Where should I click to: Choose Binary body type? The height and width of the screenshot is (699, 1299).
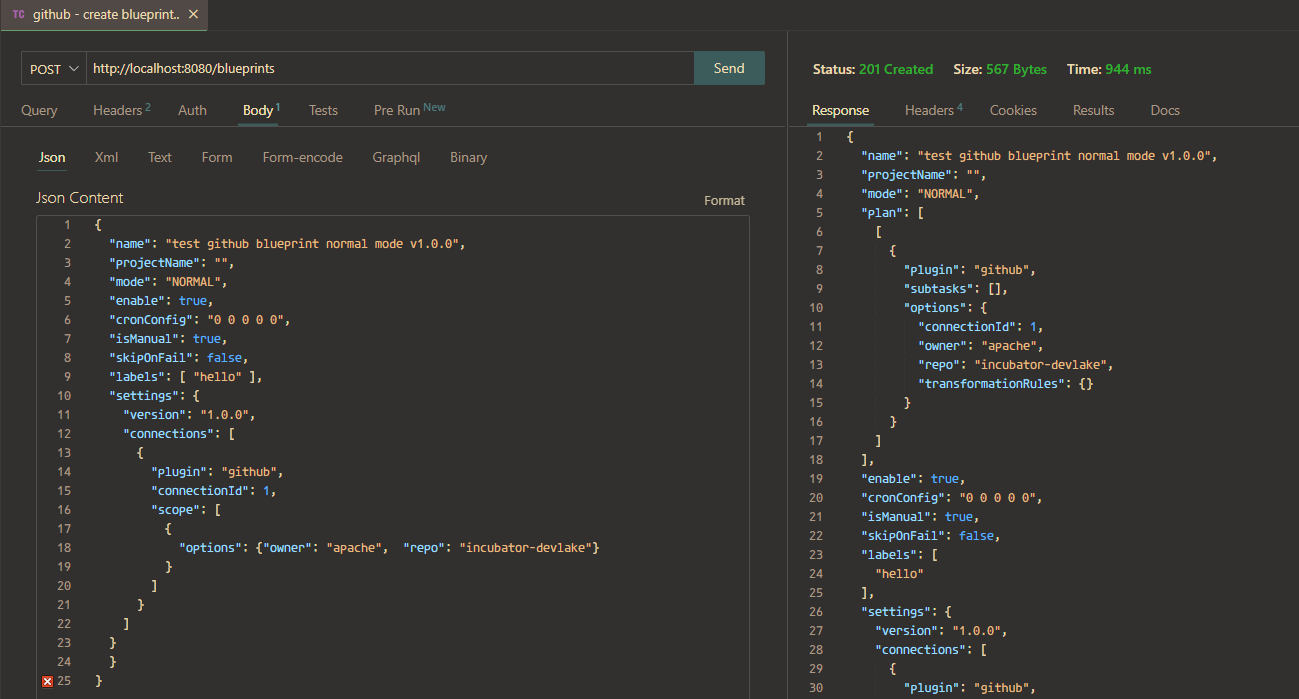[468, 157]
